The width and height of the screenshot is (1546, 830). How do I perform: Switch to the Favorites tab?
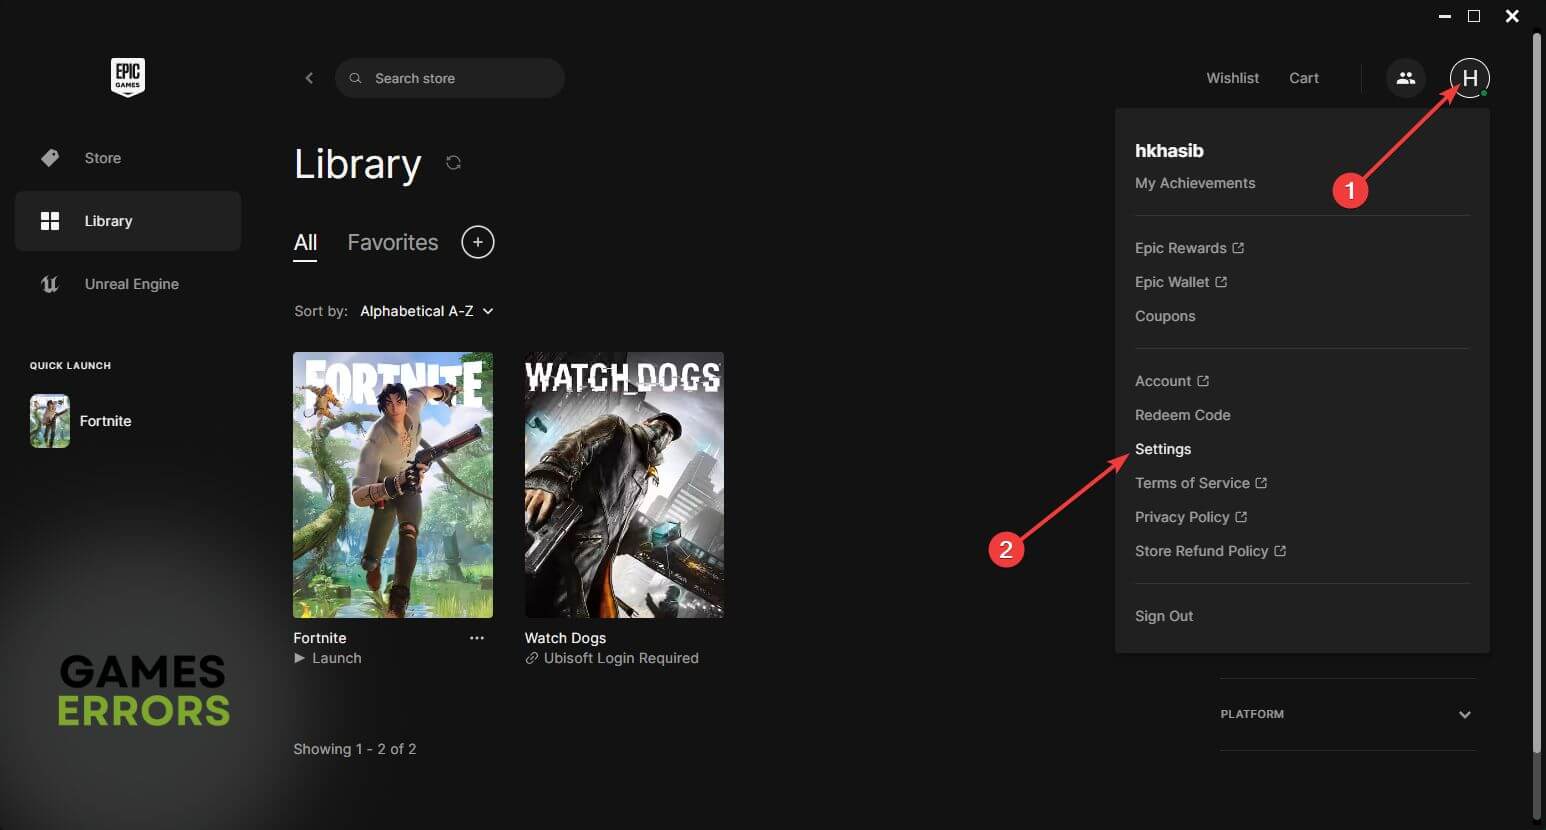392,242
